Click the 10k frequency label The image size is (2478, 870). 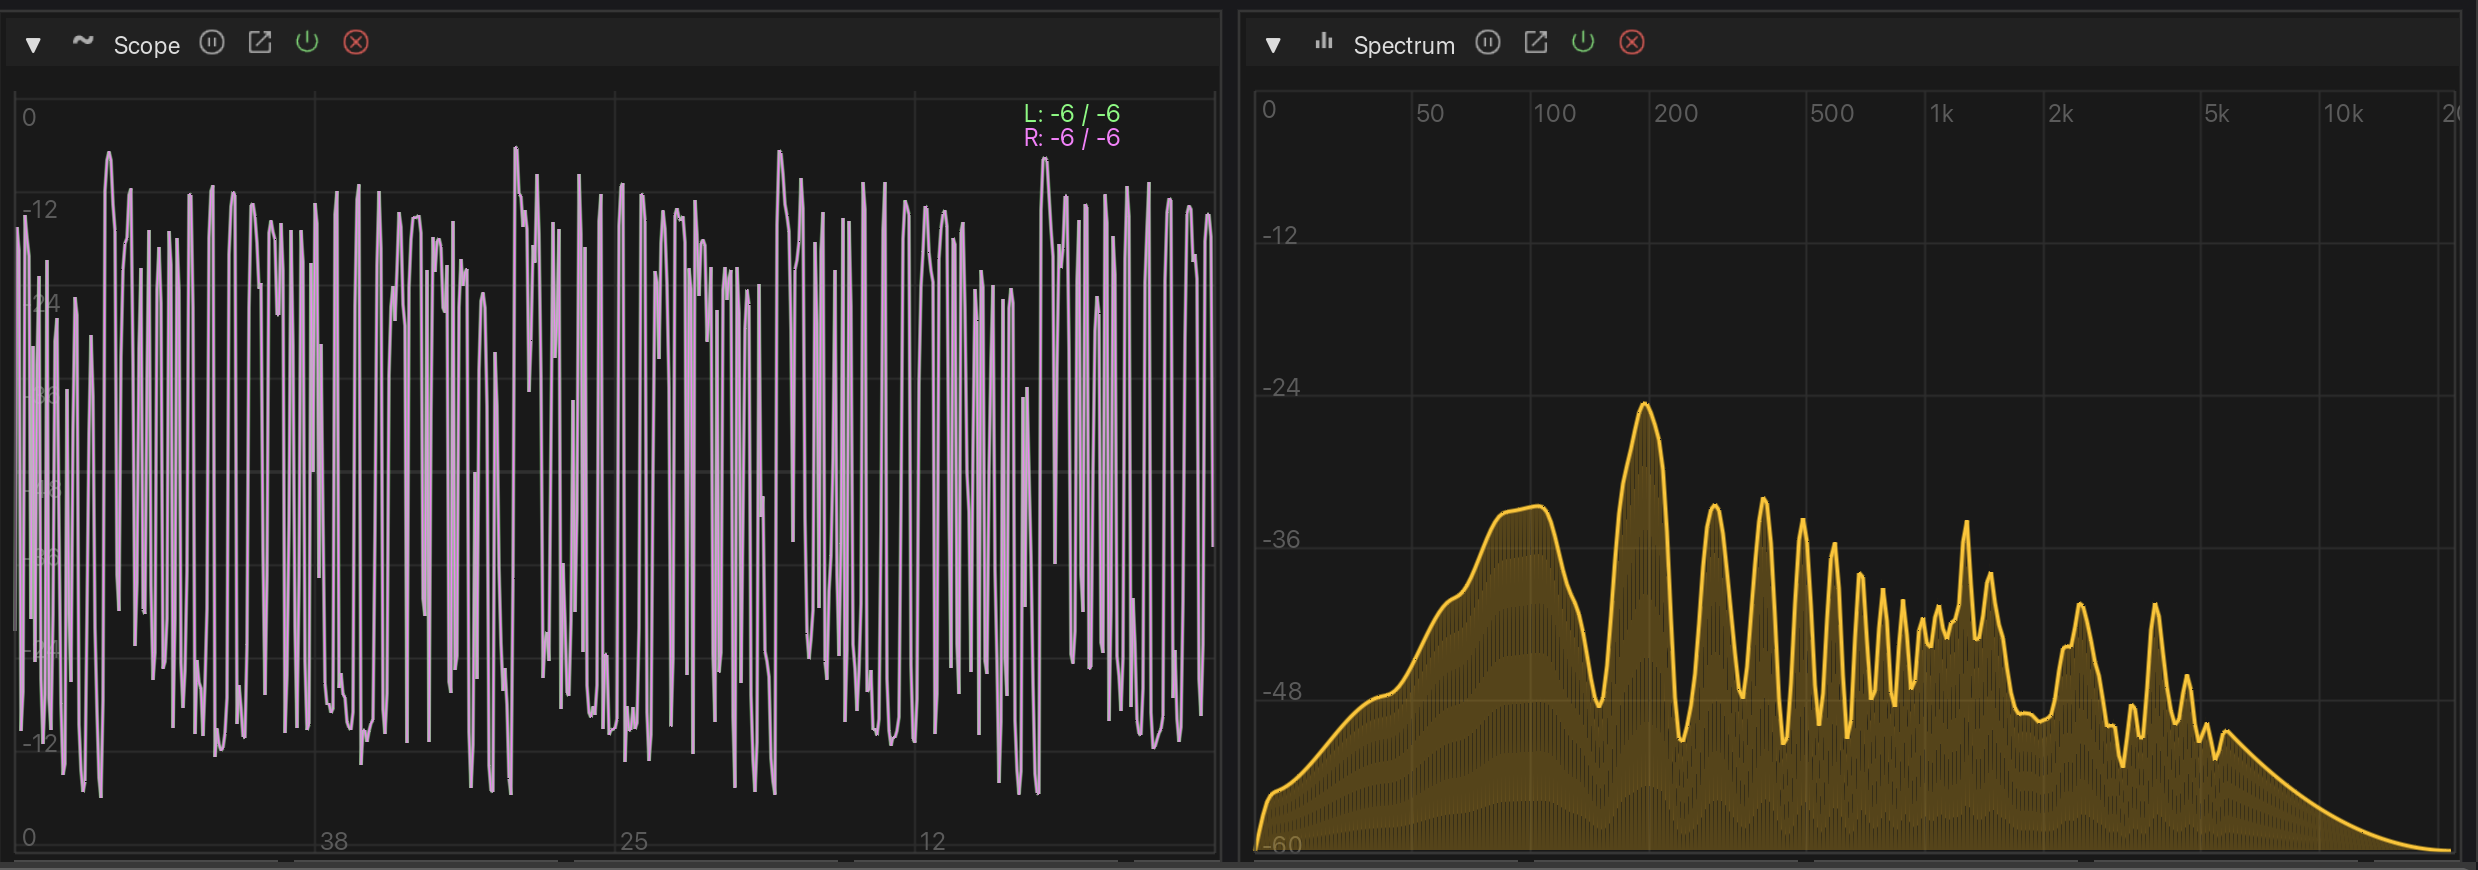[x=2343, y=114]
